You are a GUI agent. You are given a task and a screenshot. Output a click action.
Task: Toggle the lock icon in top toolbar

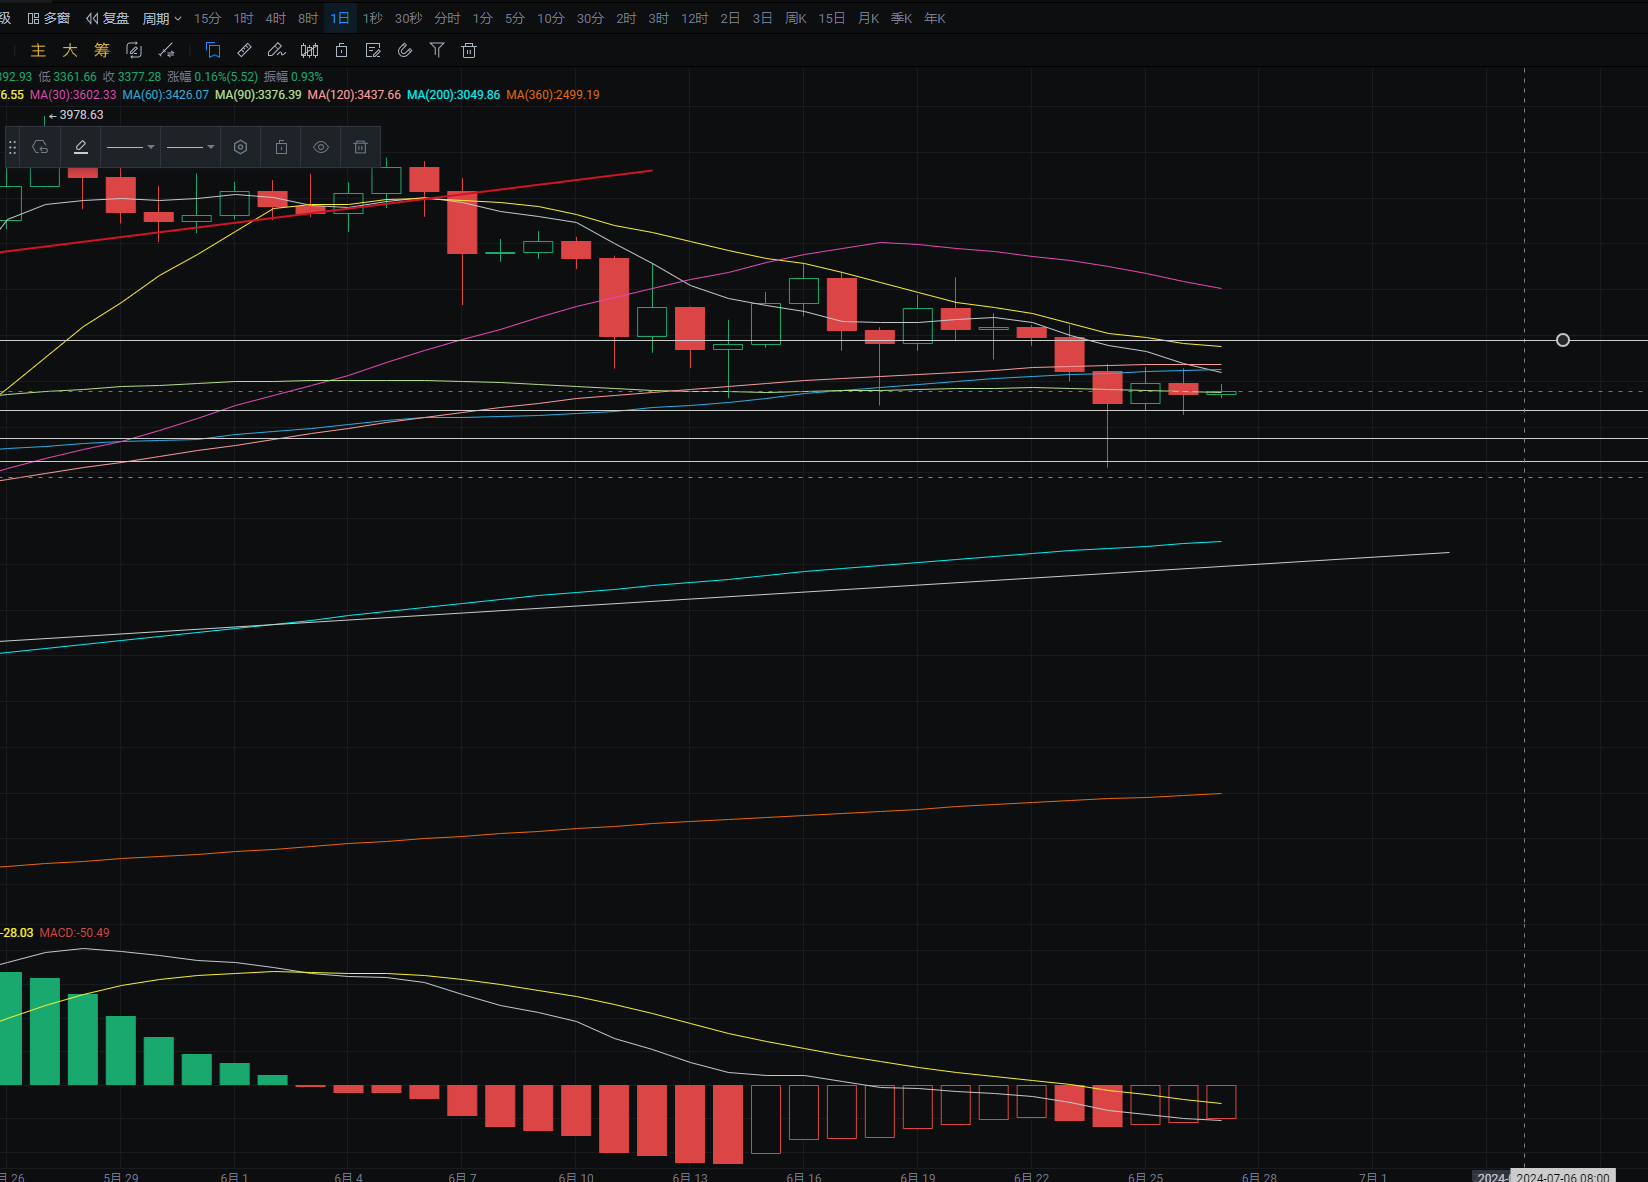(341, 50)
